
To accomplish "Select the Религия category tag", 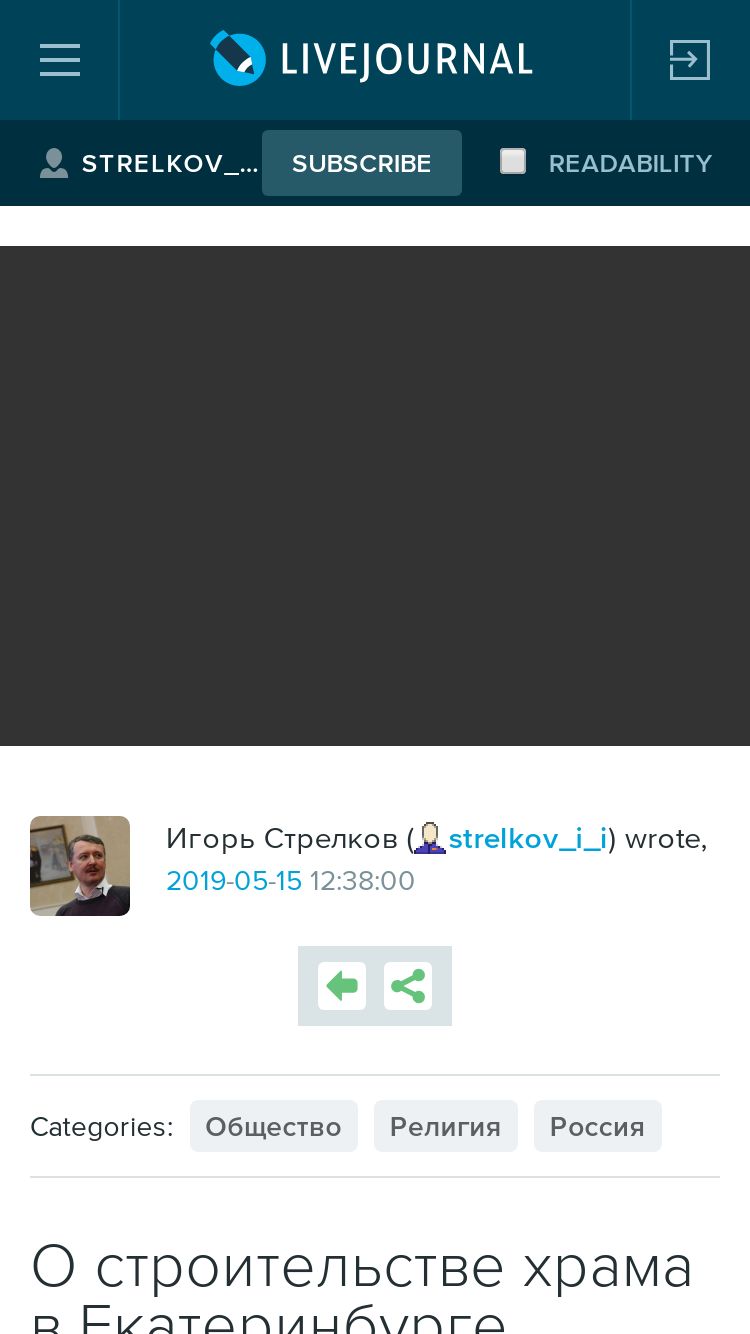I will [446, 1126].
